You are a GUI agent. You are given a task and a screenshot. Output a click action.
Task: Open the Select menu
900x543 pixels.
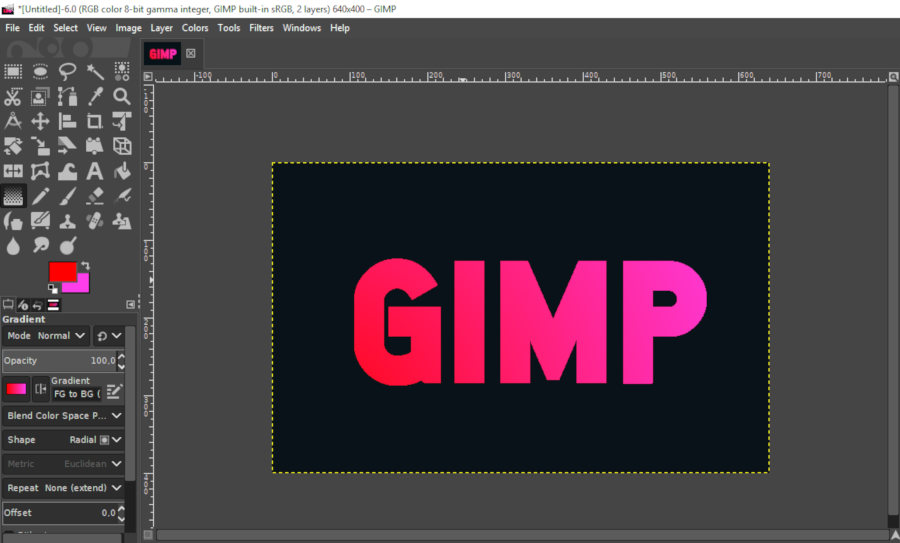(x=65, y=28)
